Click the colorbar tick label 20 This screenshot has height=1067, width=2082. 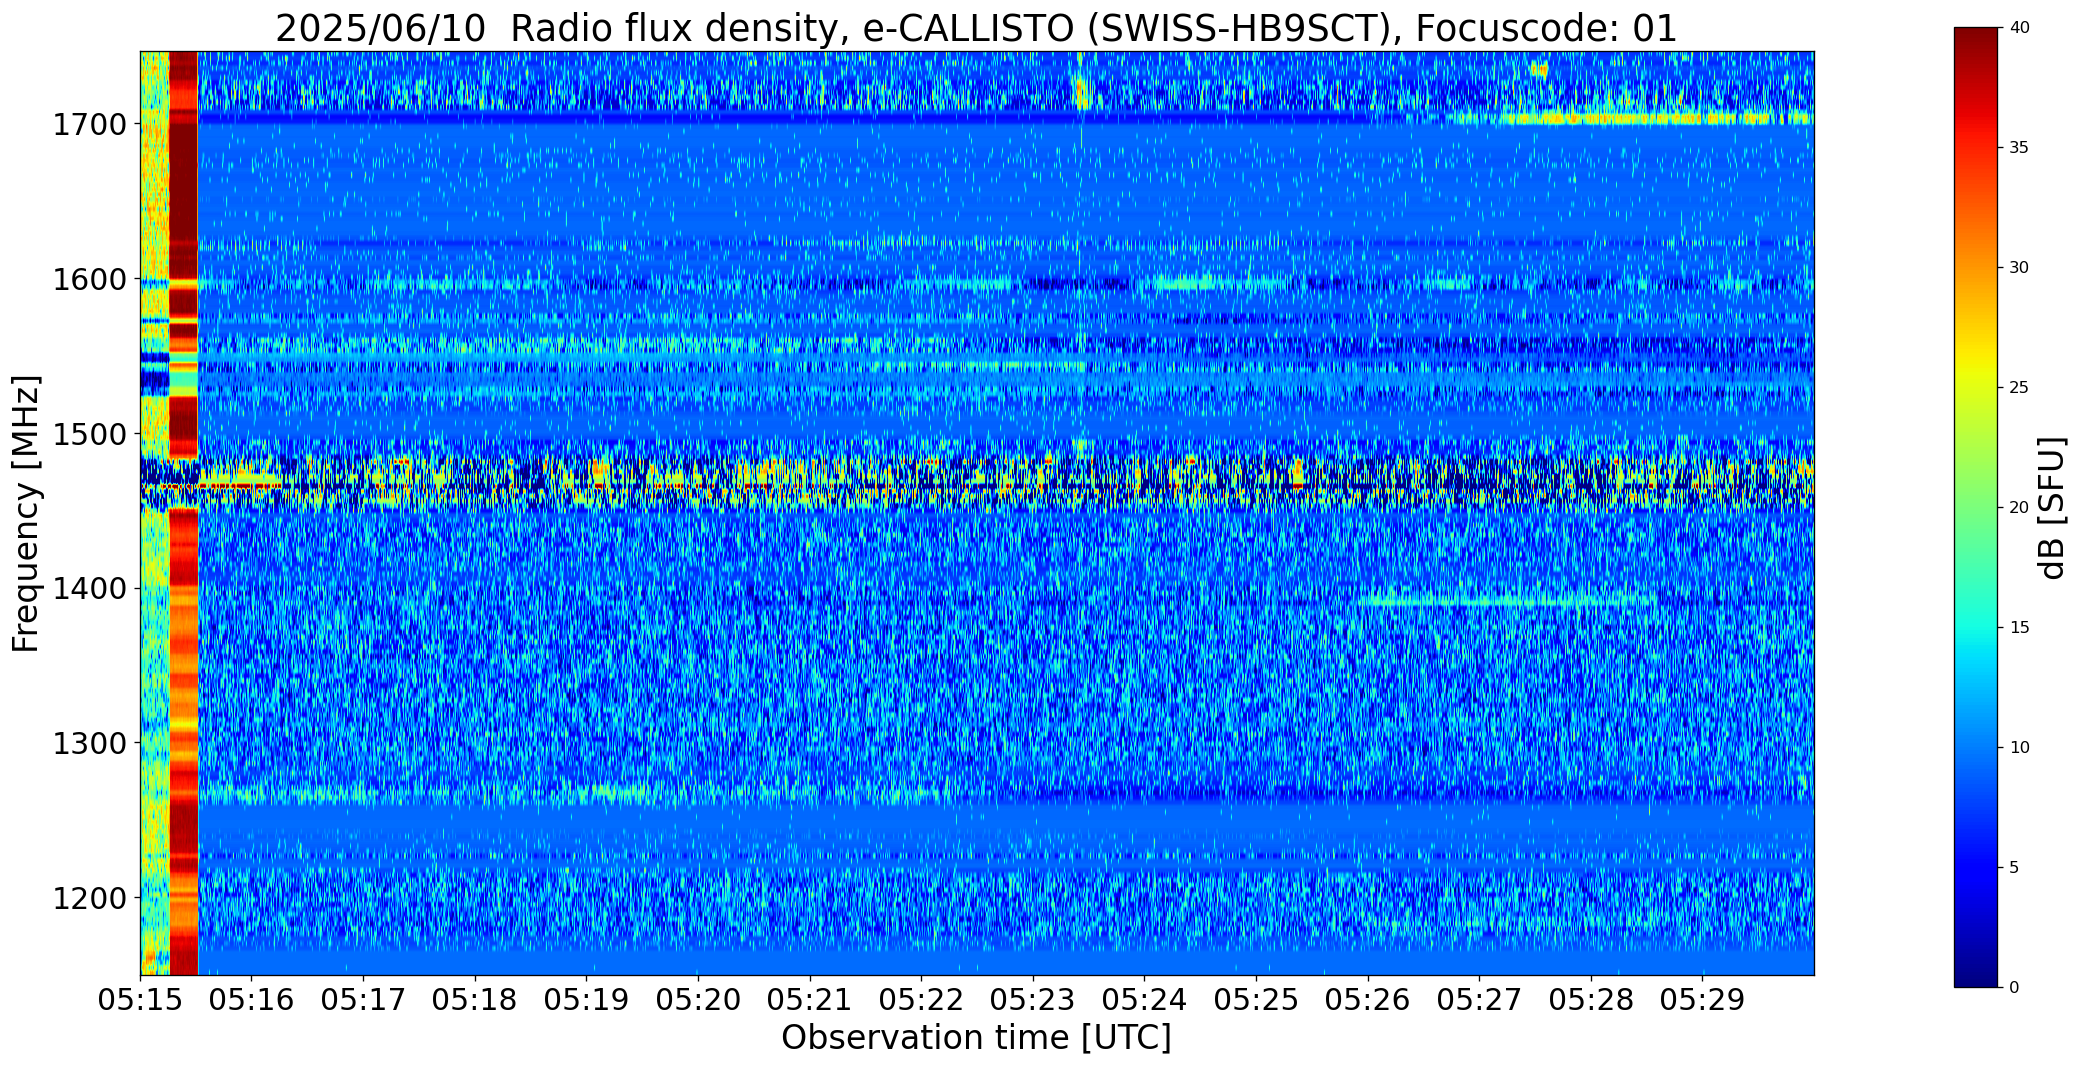2019,508
